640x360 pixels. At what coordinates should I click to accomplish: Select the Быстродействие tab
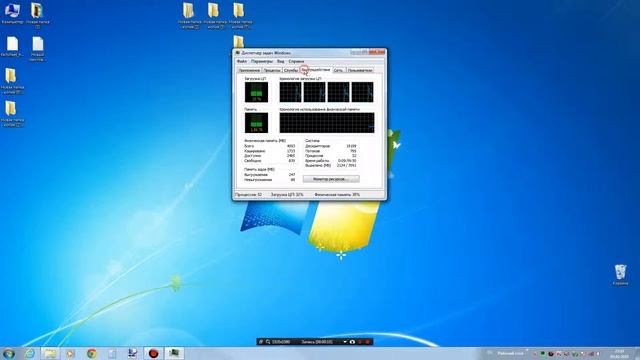click(316, 70)
